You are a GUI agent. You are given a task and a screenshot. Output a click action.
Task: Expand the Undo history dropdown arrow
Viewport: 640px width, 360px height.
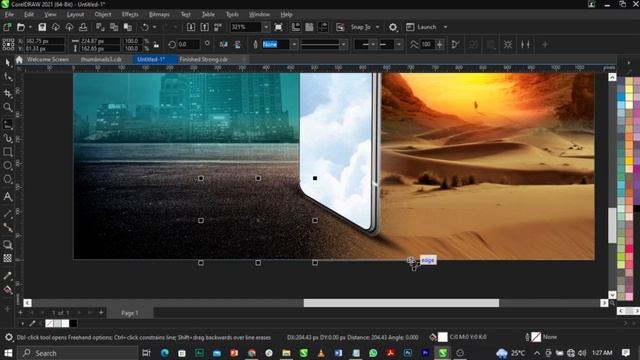click(154, 27)
